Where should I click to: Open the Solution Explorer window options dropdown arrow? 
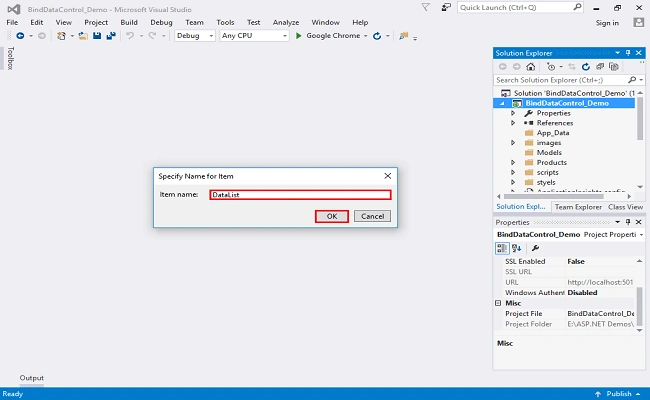(618, 53)
